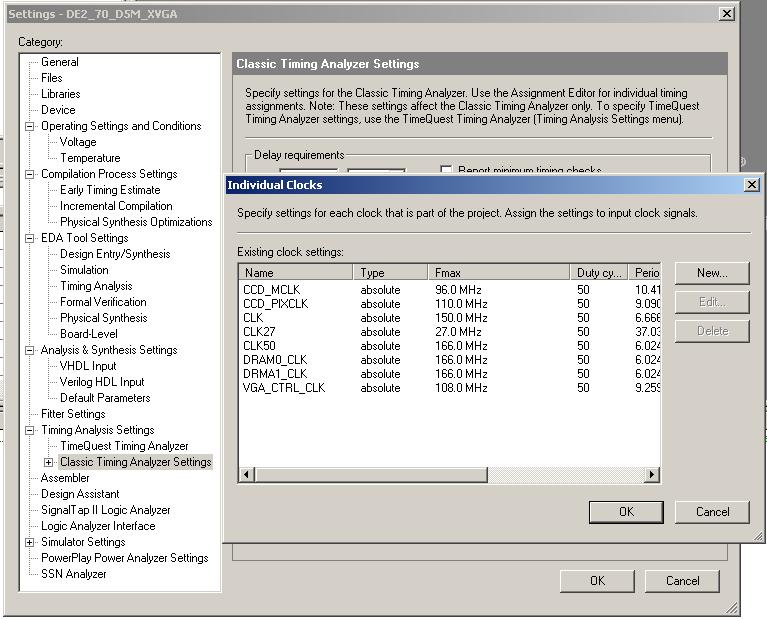Select DRMA1_CLK clock entry

coord(450,374)
